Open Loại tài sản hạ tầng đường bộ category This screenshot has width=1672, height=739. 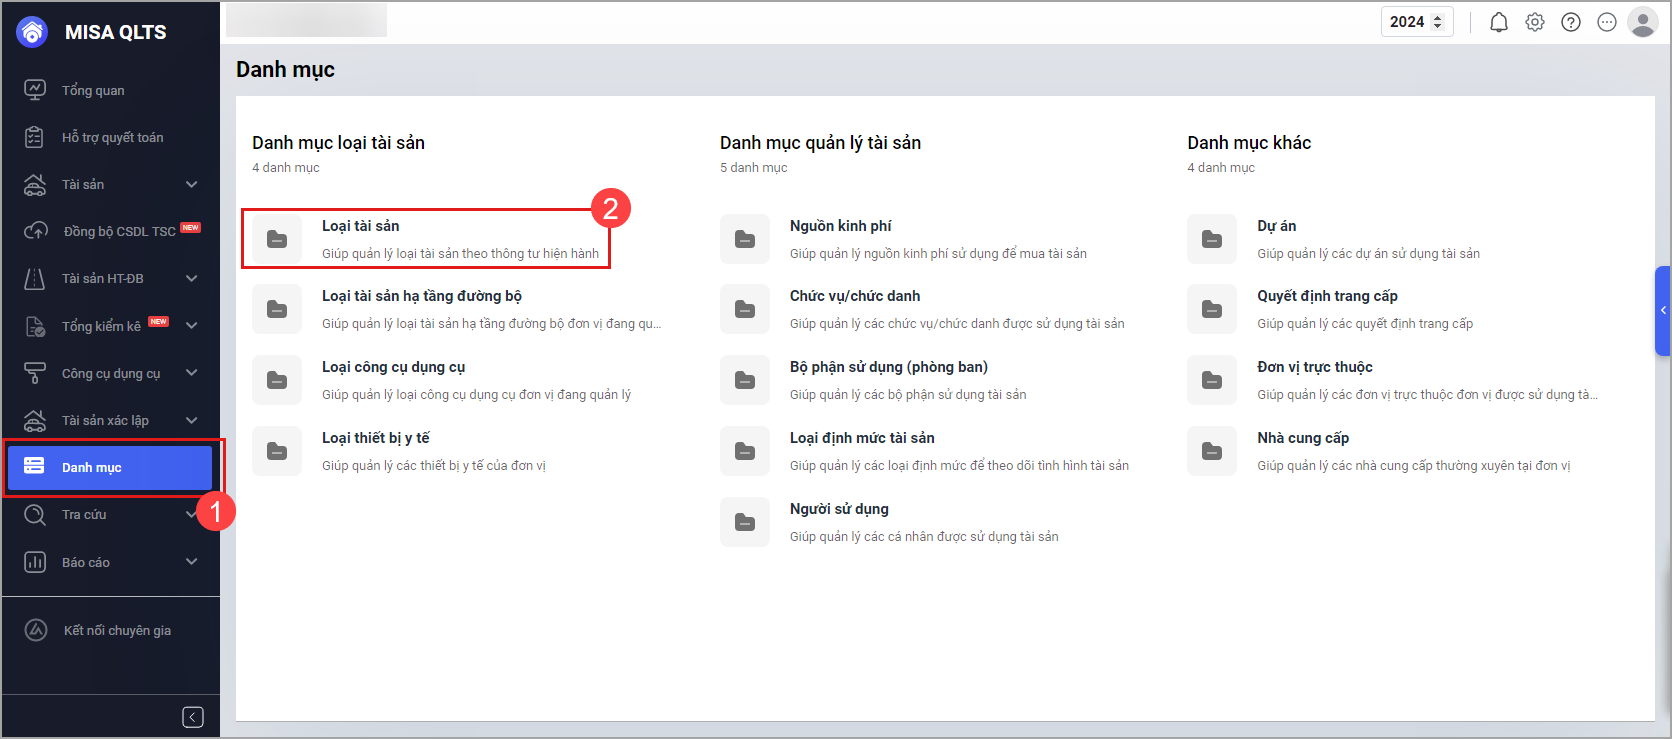click(x=457, y=309)
